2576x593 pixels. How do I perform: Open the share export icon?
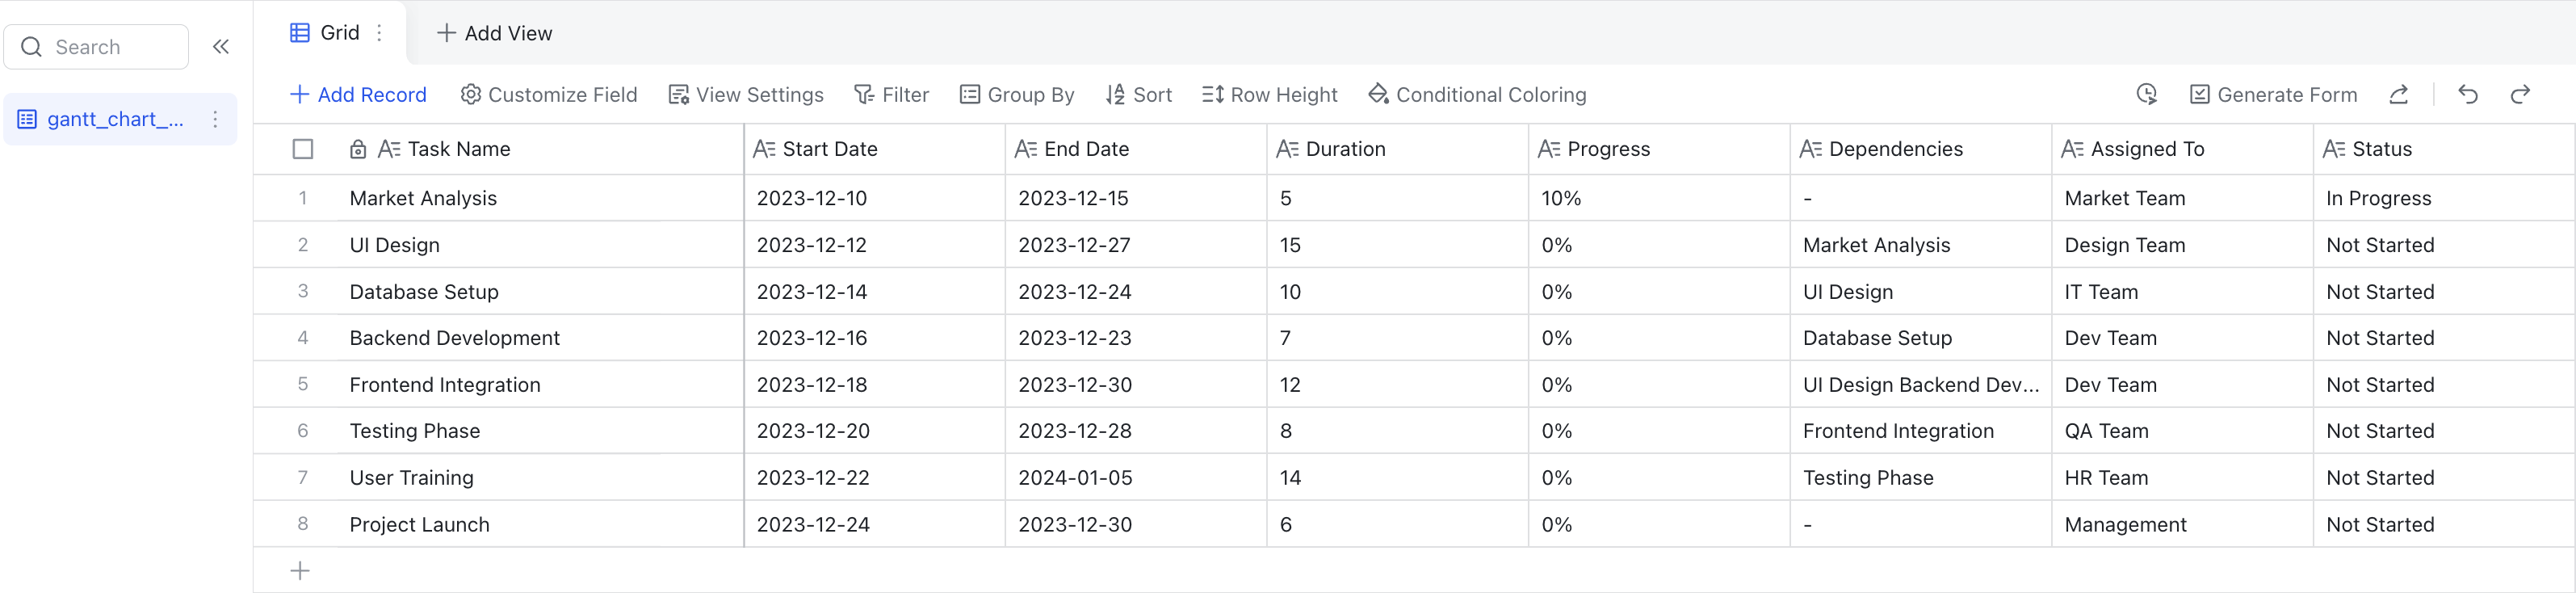click(x=2399, y=95)
